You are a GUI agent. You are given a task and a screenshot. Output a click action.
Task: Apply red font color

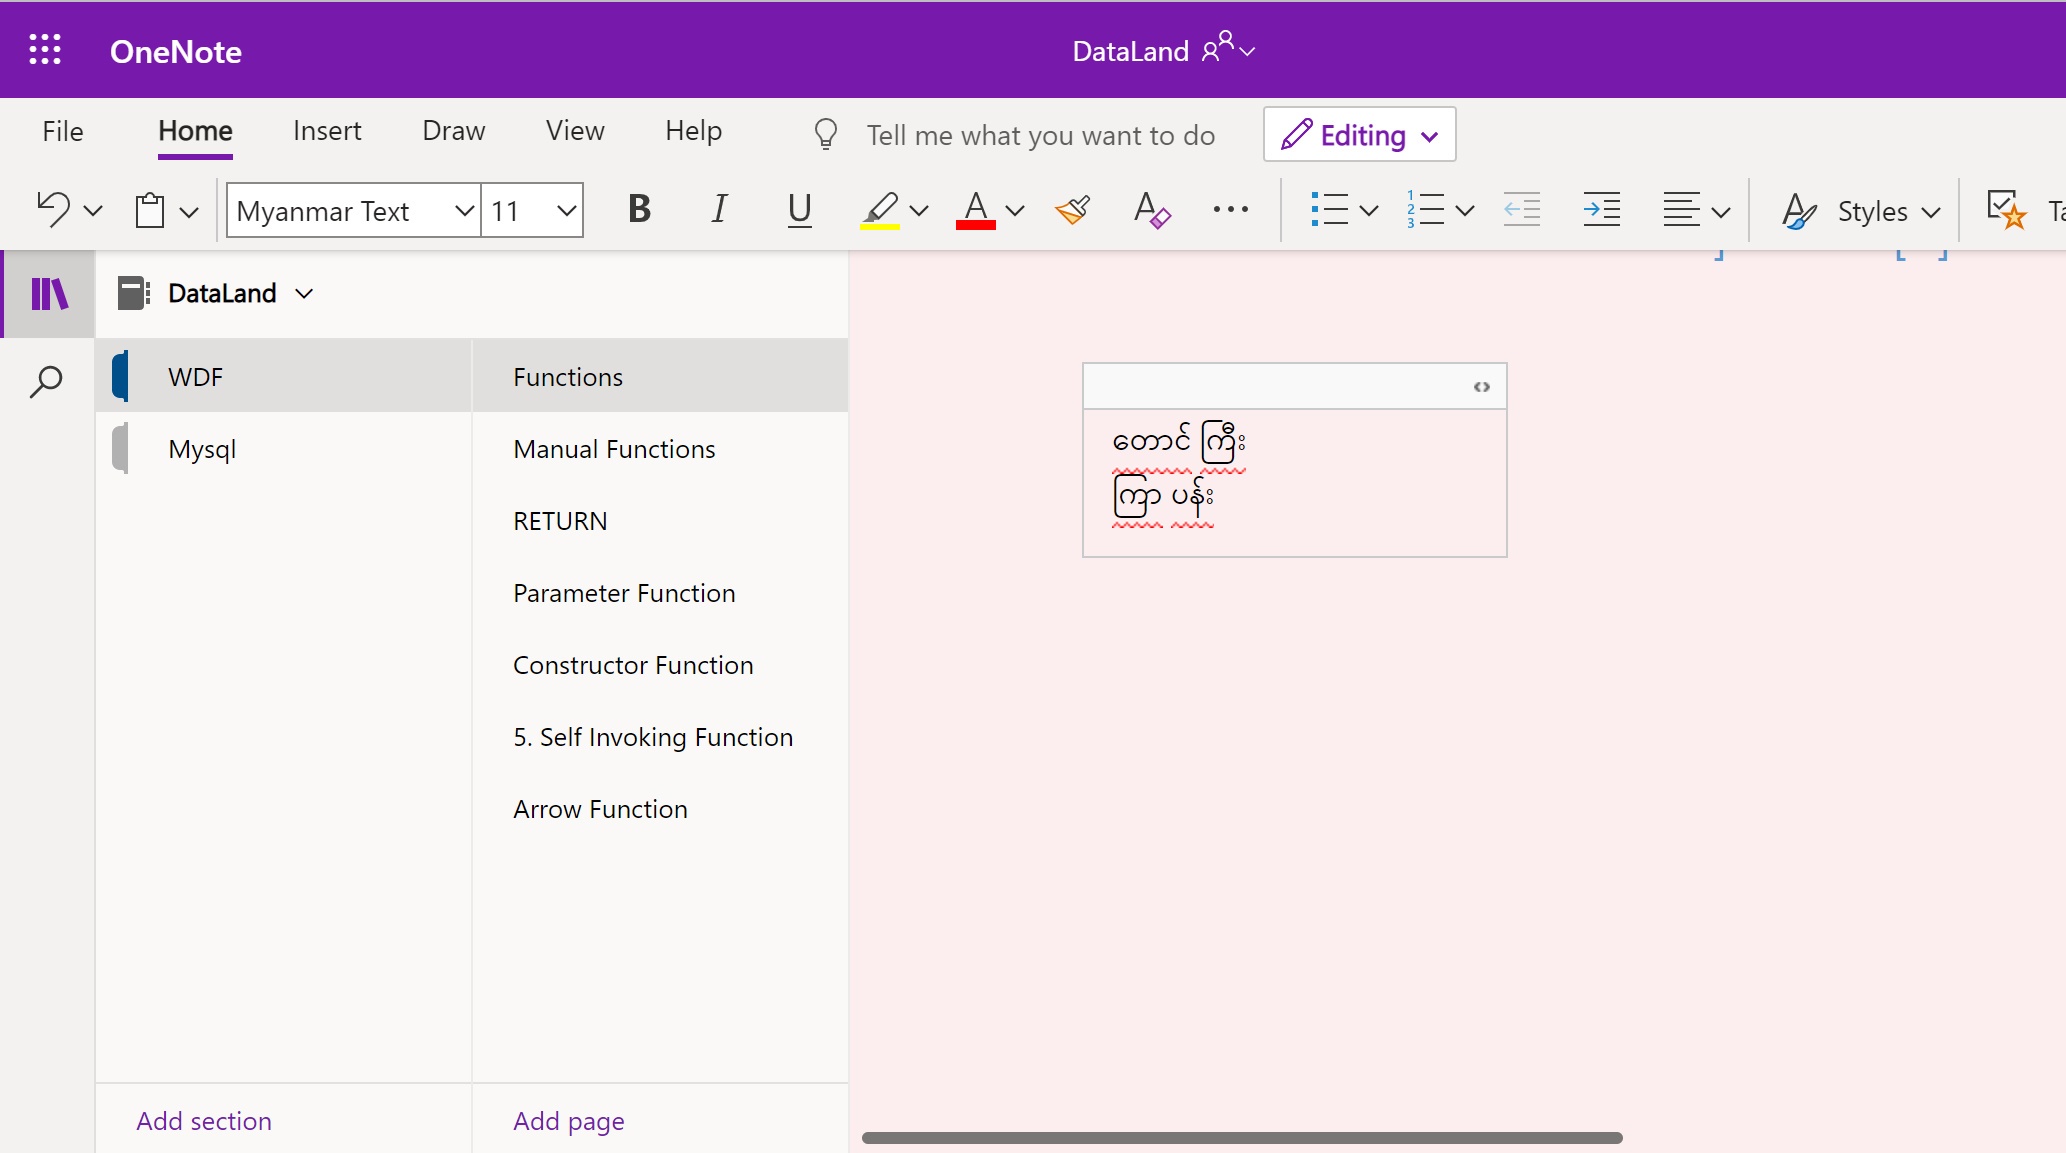pos(976,210)
